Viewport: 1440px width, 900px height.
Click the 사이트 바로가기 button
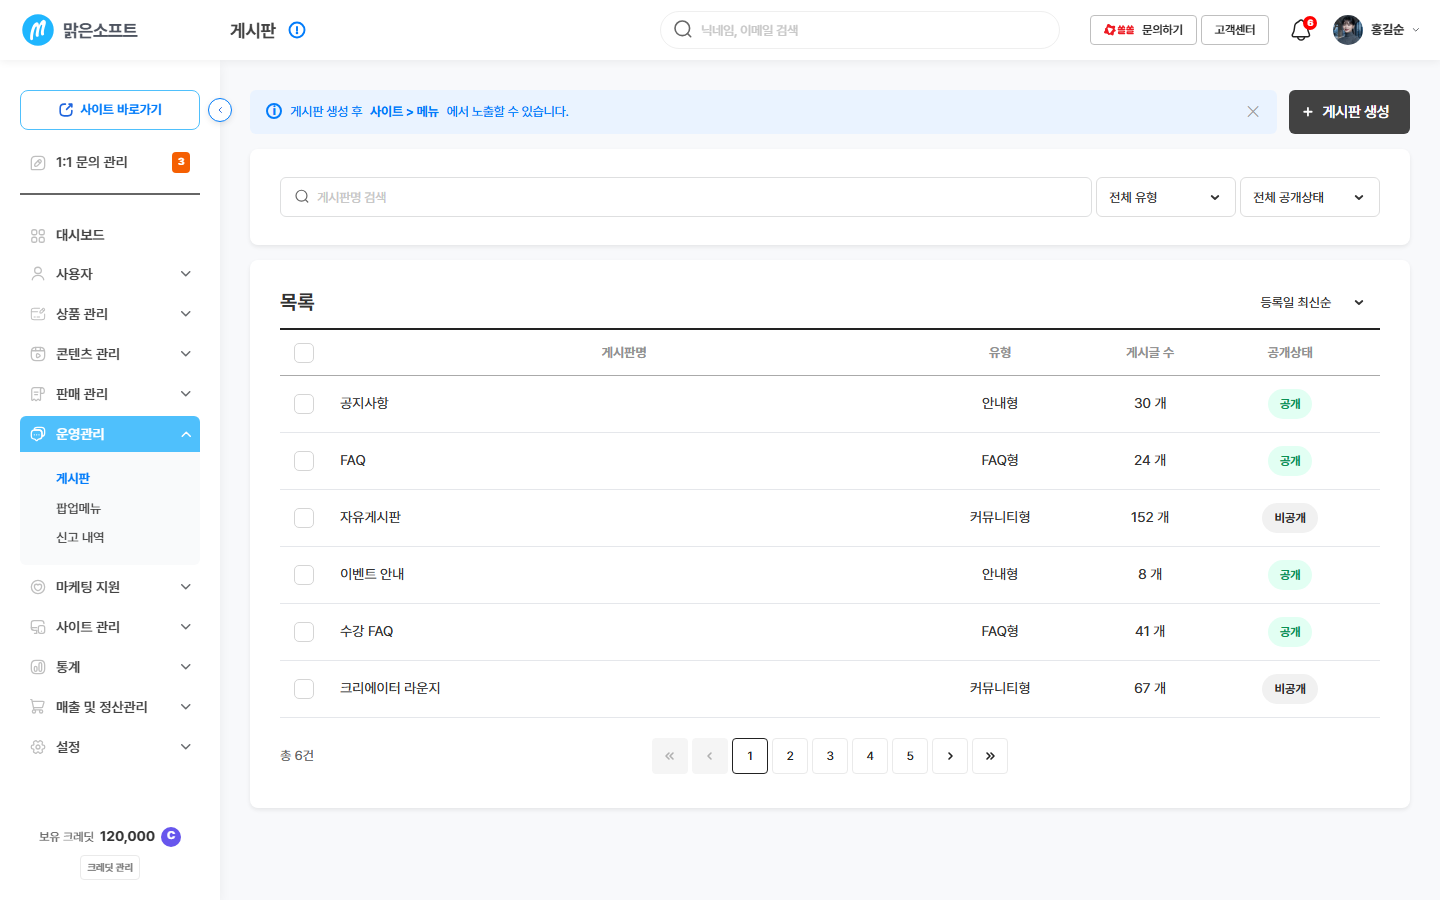coord(110,110)
